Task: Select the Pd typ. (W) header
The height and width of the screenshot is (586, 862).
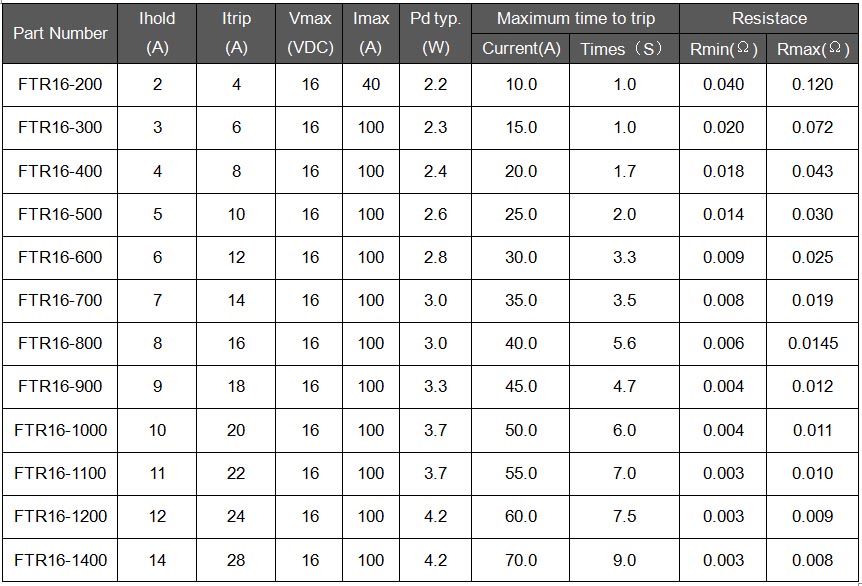Action: [x=436, y=33]
